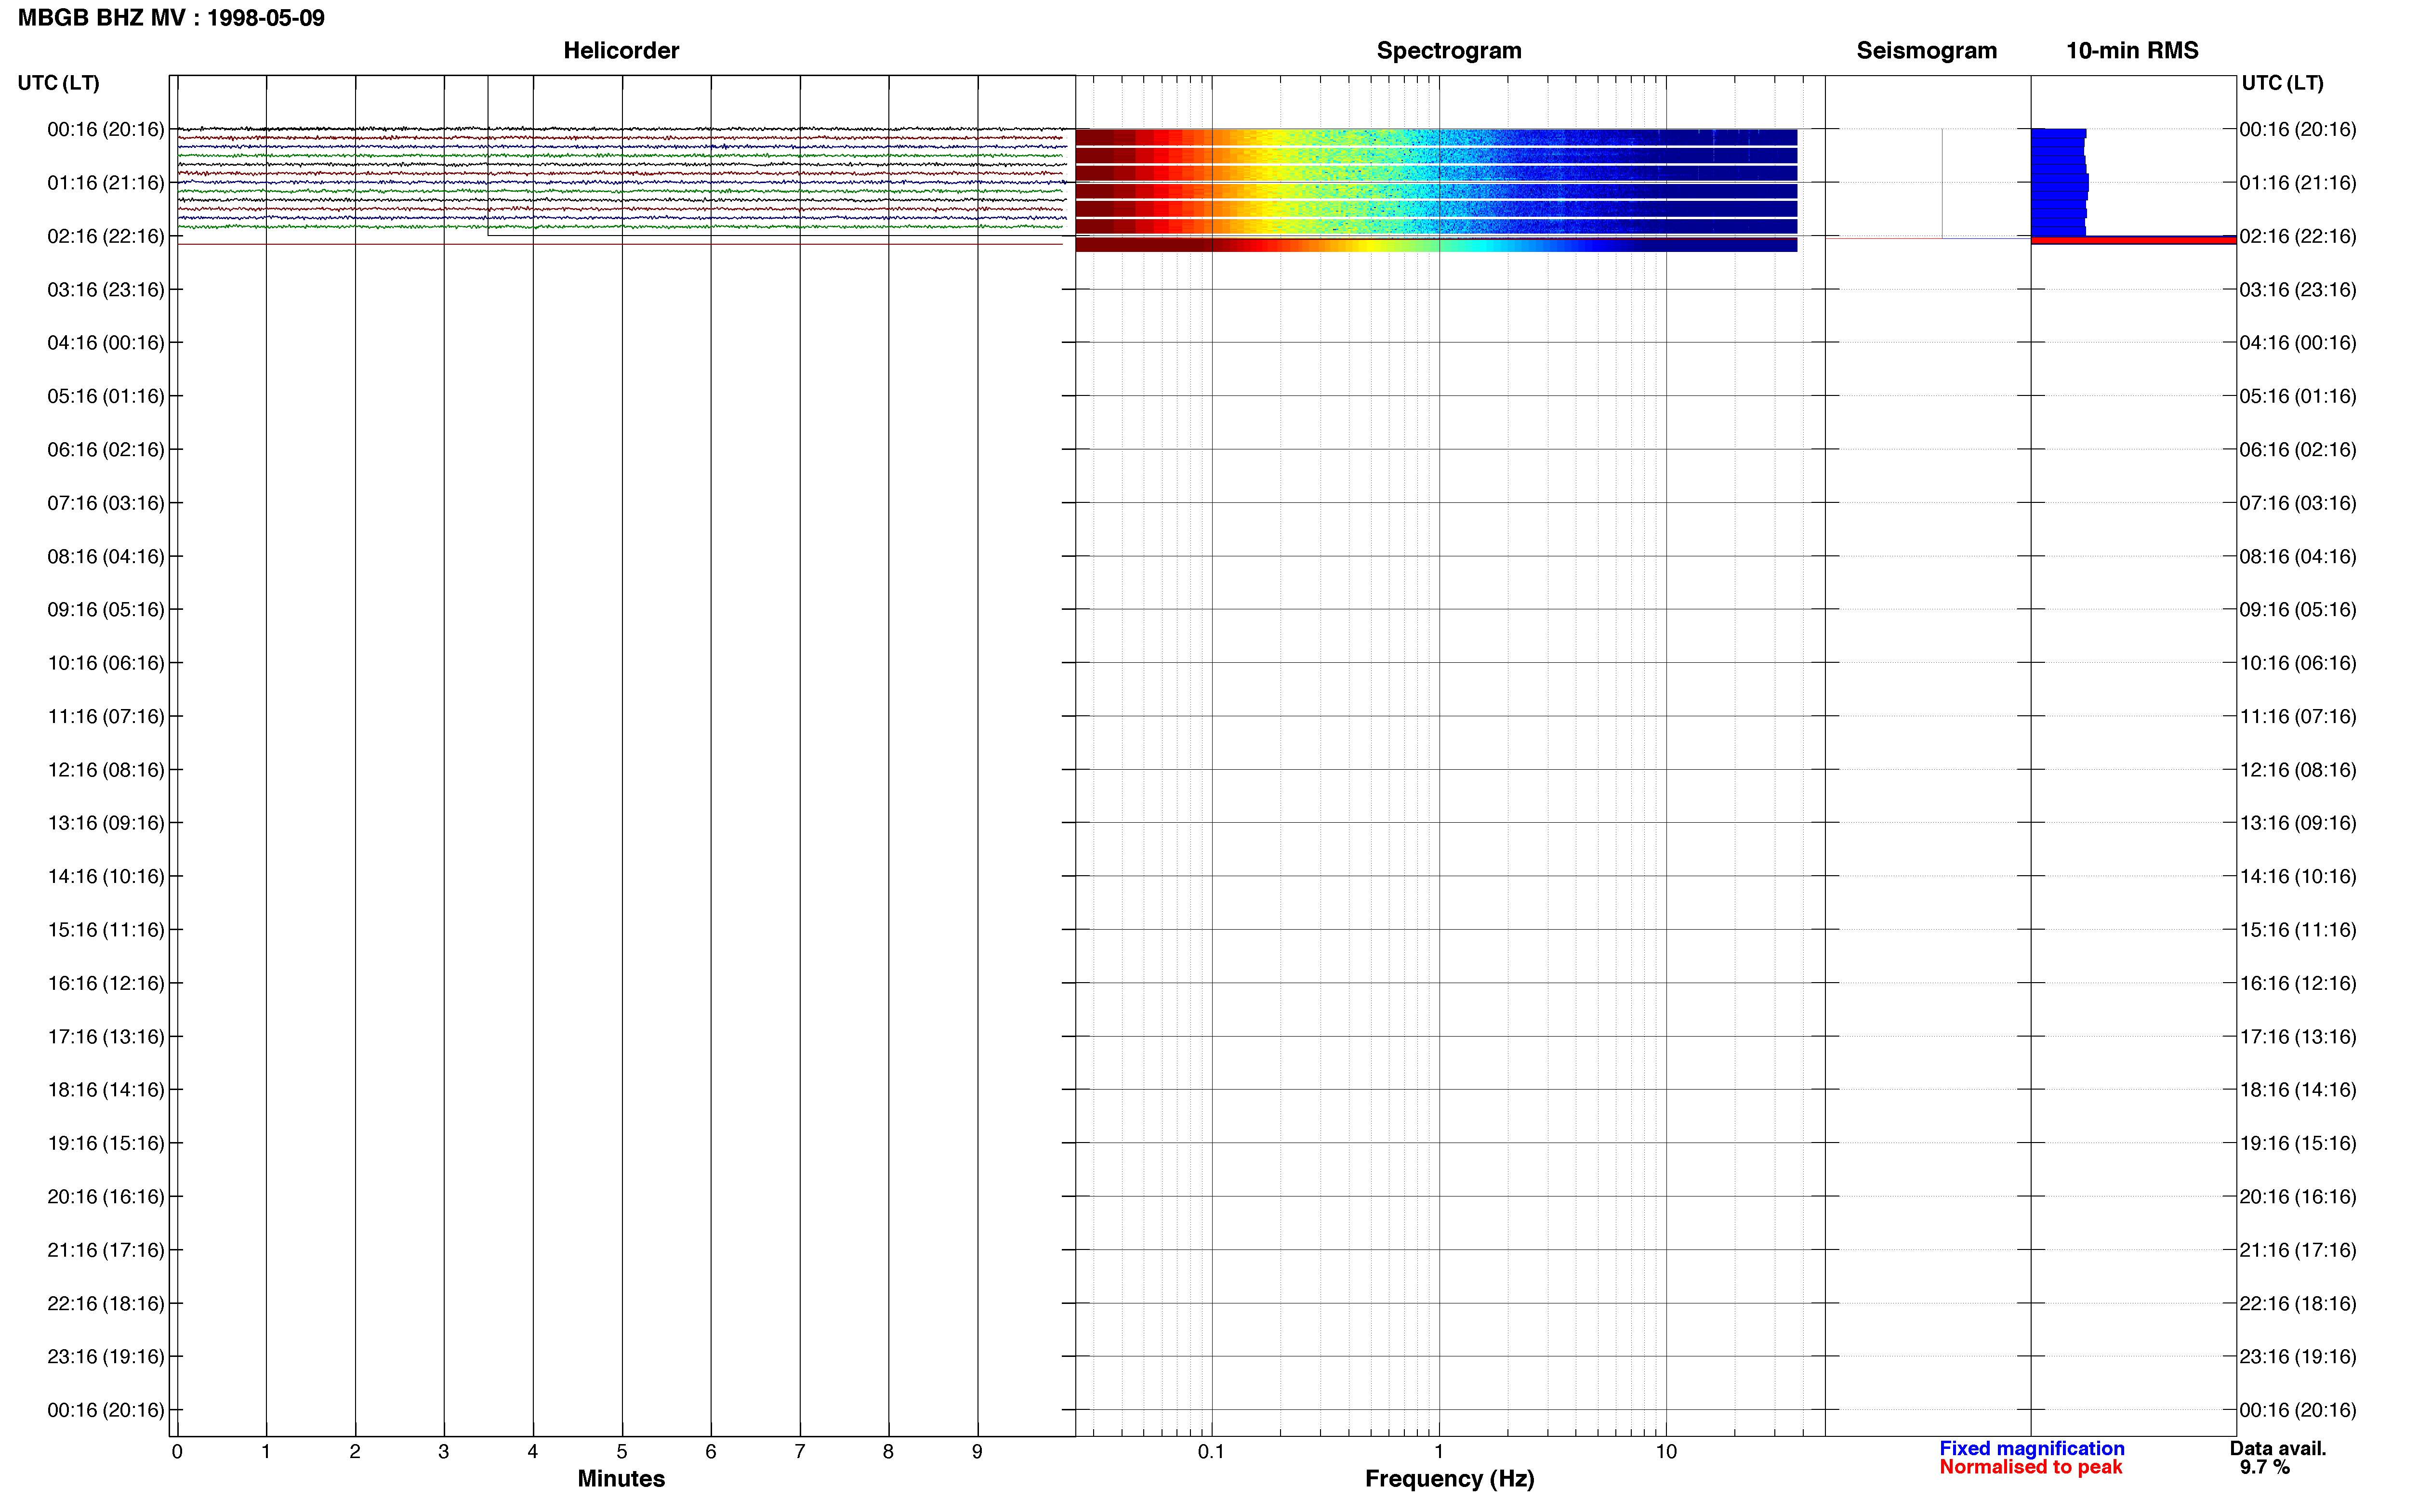2418x1512 pixels.
Task: Click the 0 tick on Minutes axis
Action: (x=177, y=1452)
